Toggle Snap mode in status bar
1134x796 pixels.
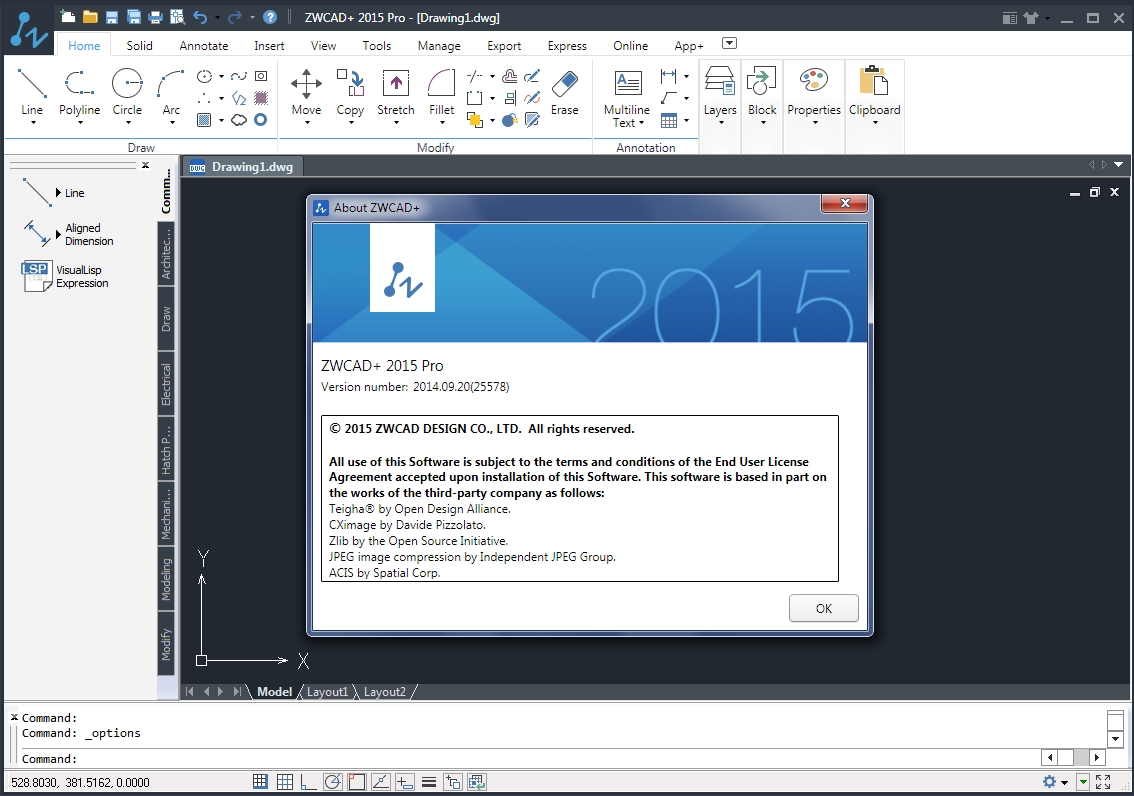click(x=260, y=782)
